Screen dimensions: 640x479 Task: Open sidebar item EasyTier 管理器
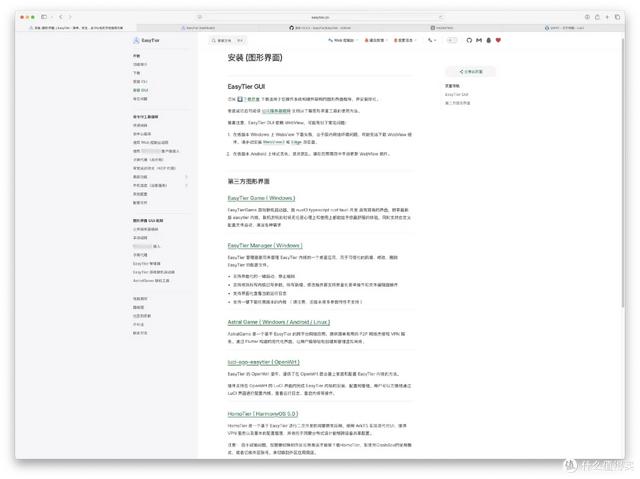click(147, 264)
